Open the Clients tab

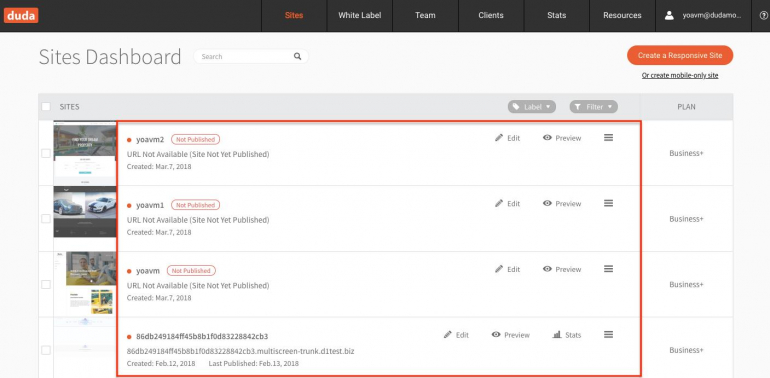coord(491,16)
